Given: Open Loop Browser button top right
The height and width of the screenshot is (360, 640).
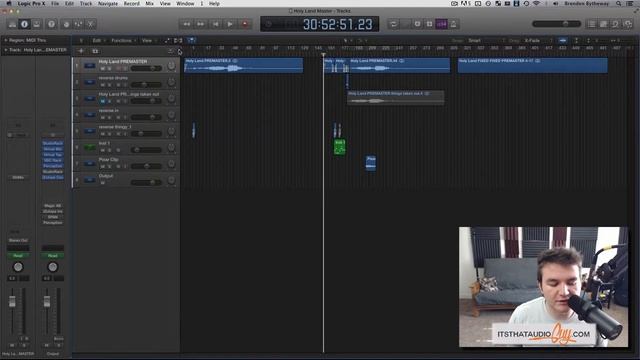Looking at the screenshot, I should 616,24.
